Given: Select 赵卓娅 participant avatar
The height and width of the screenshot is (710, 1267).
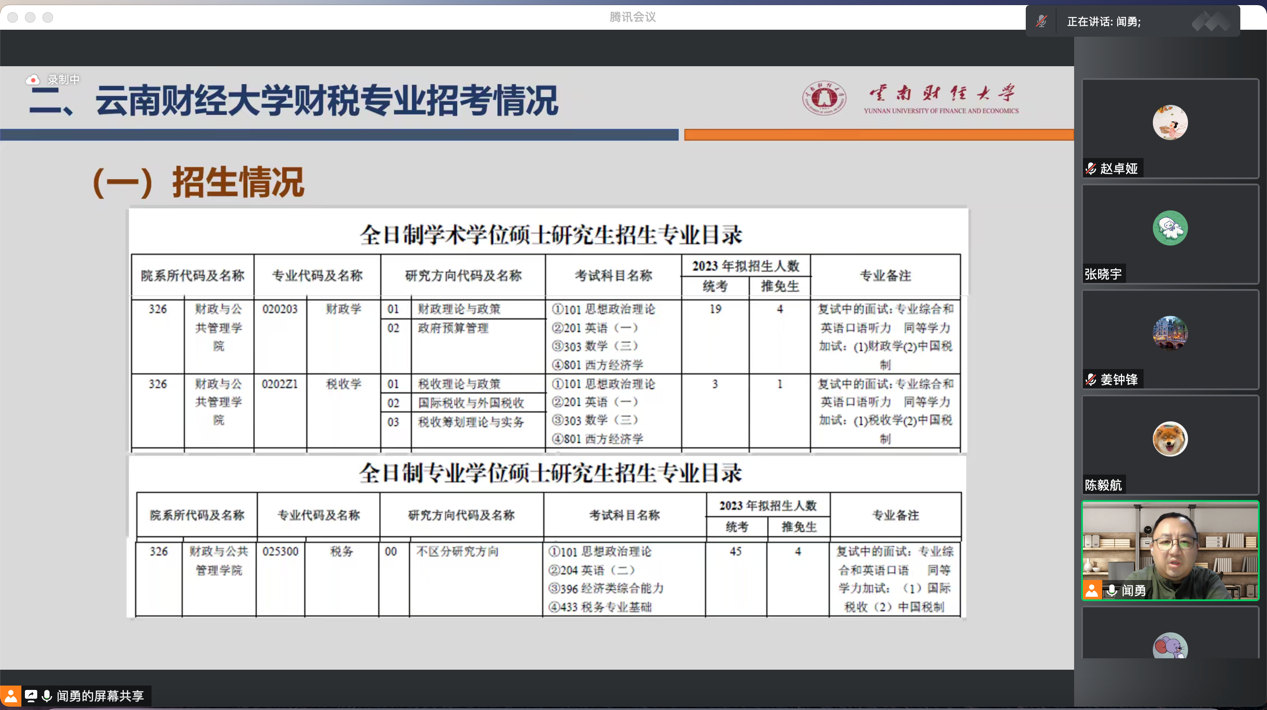Looking at the screenshot, I should (1170, 122).
